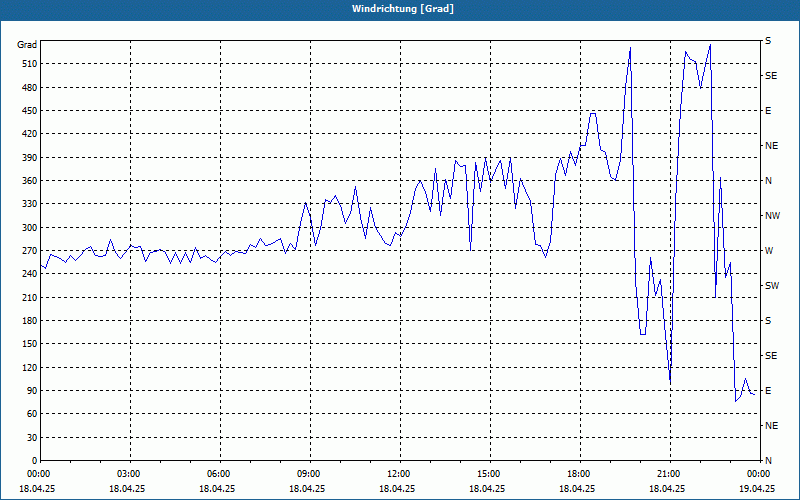
Task: Select the 15:00 time label on the x-axis
Action: [490, 473]
